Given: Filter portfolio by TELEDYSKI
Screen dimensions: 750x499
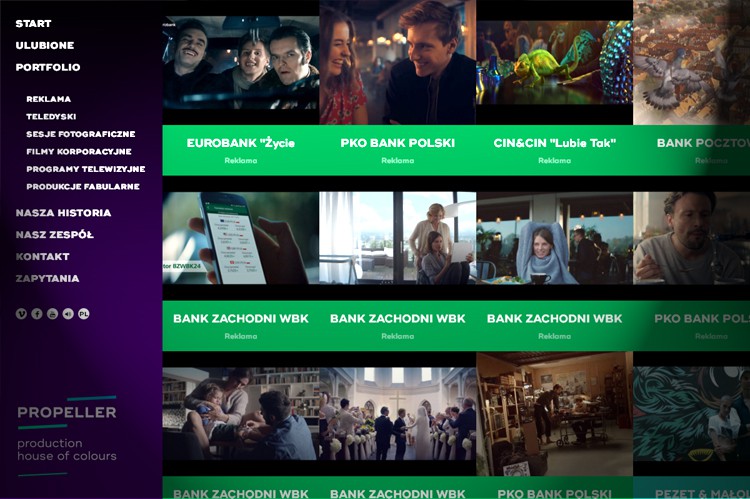Looking at the screenshot, I should pos(51,116).
